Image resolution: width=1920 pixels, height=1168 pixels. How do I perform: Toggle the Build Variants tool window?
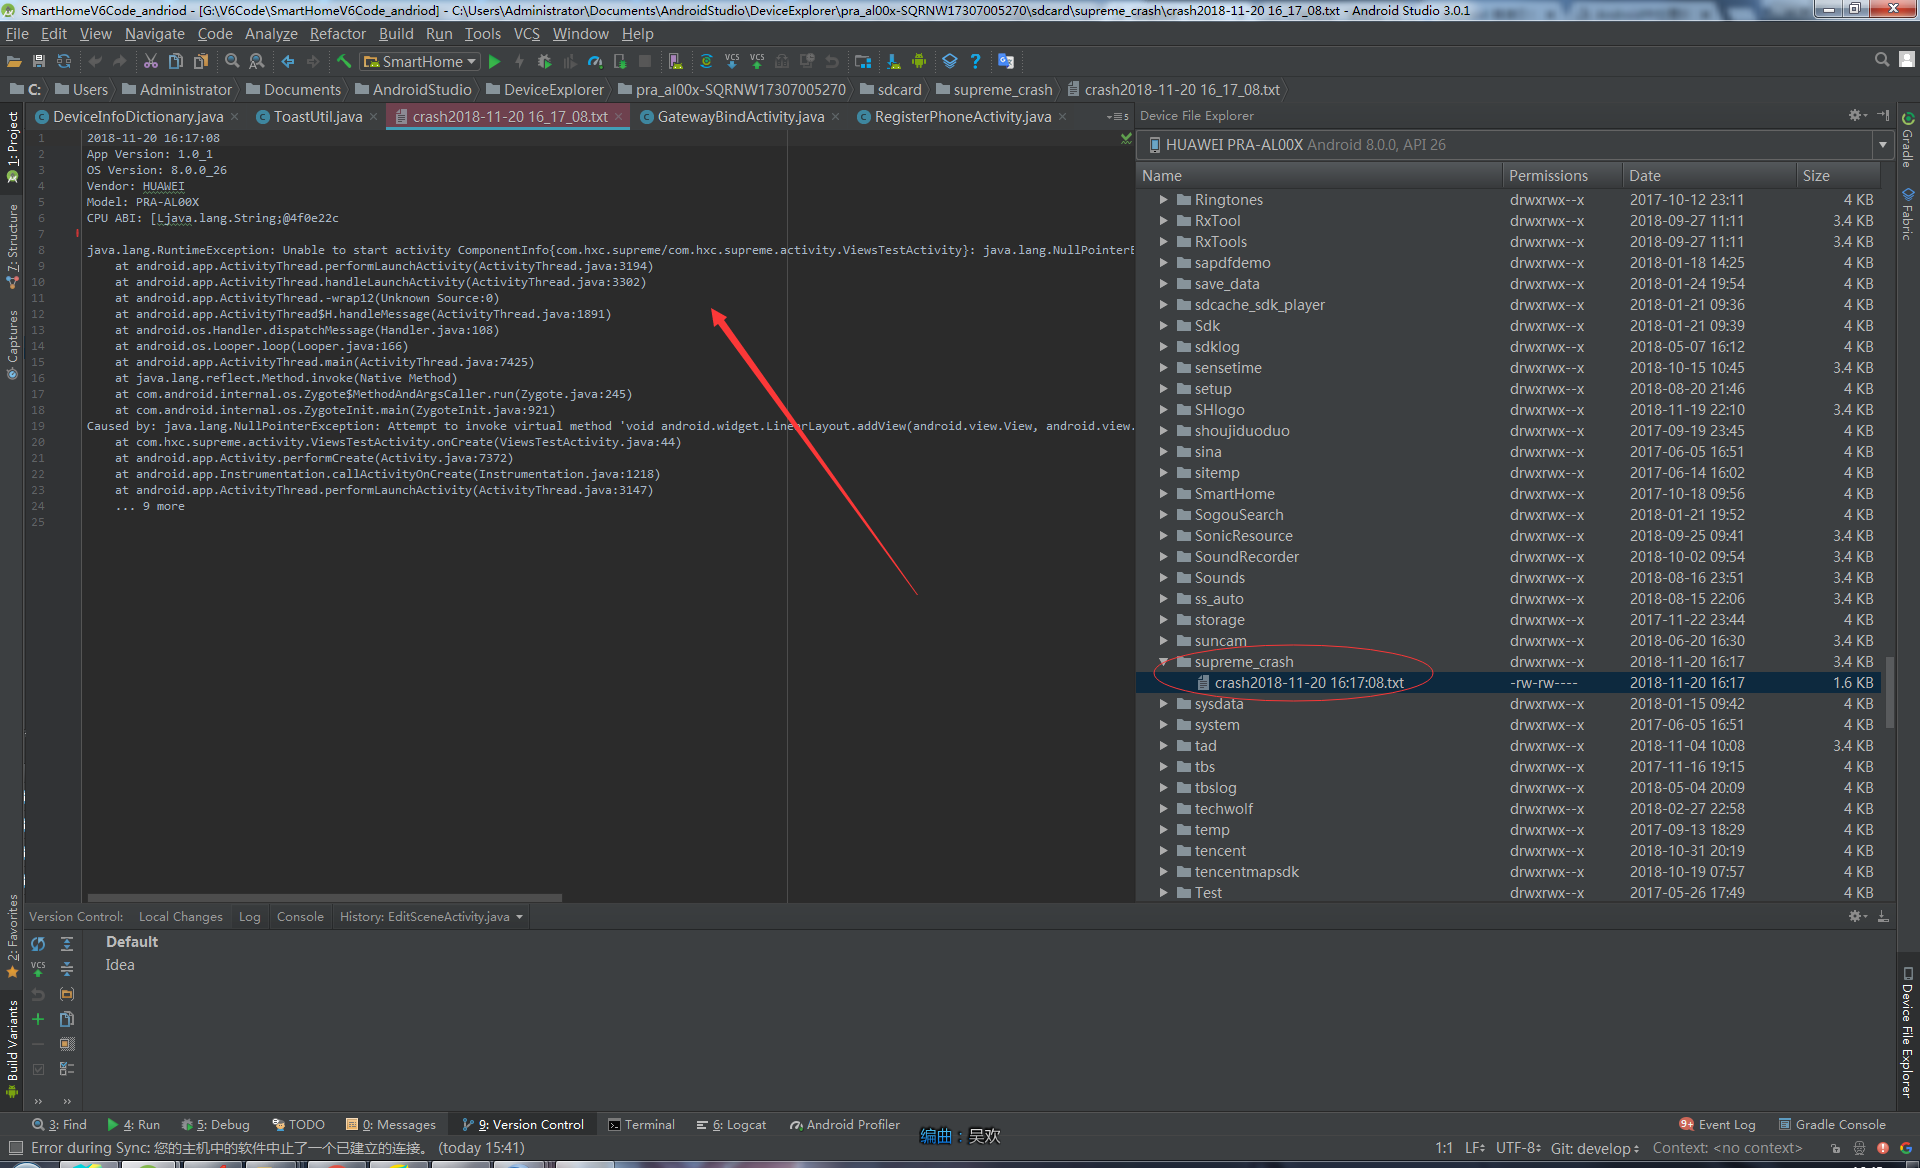coord(12,1049)
